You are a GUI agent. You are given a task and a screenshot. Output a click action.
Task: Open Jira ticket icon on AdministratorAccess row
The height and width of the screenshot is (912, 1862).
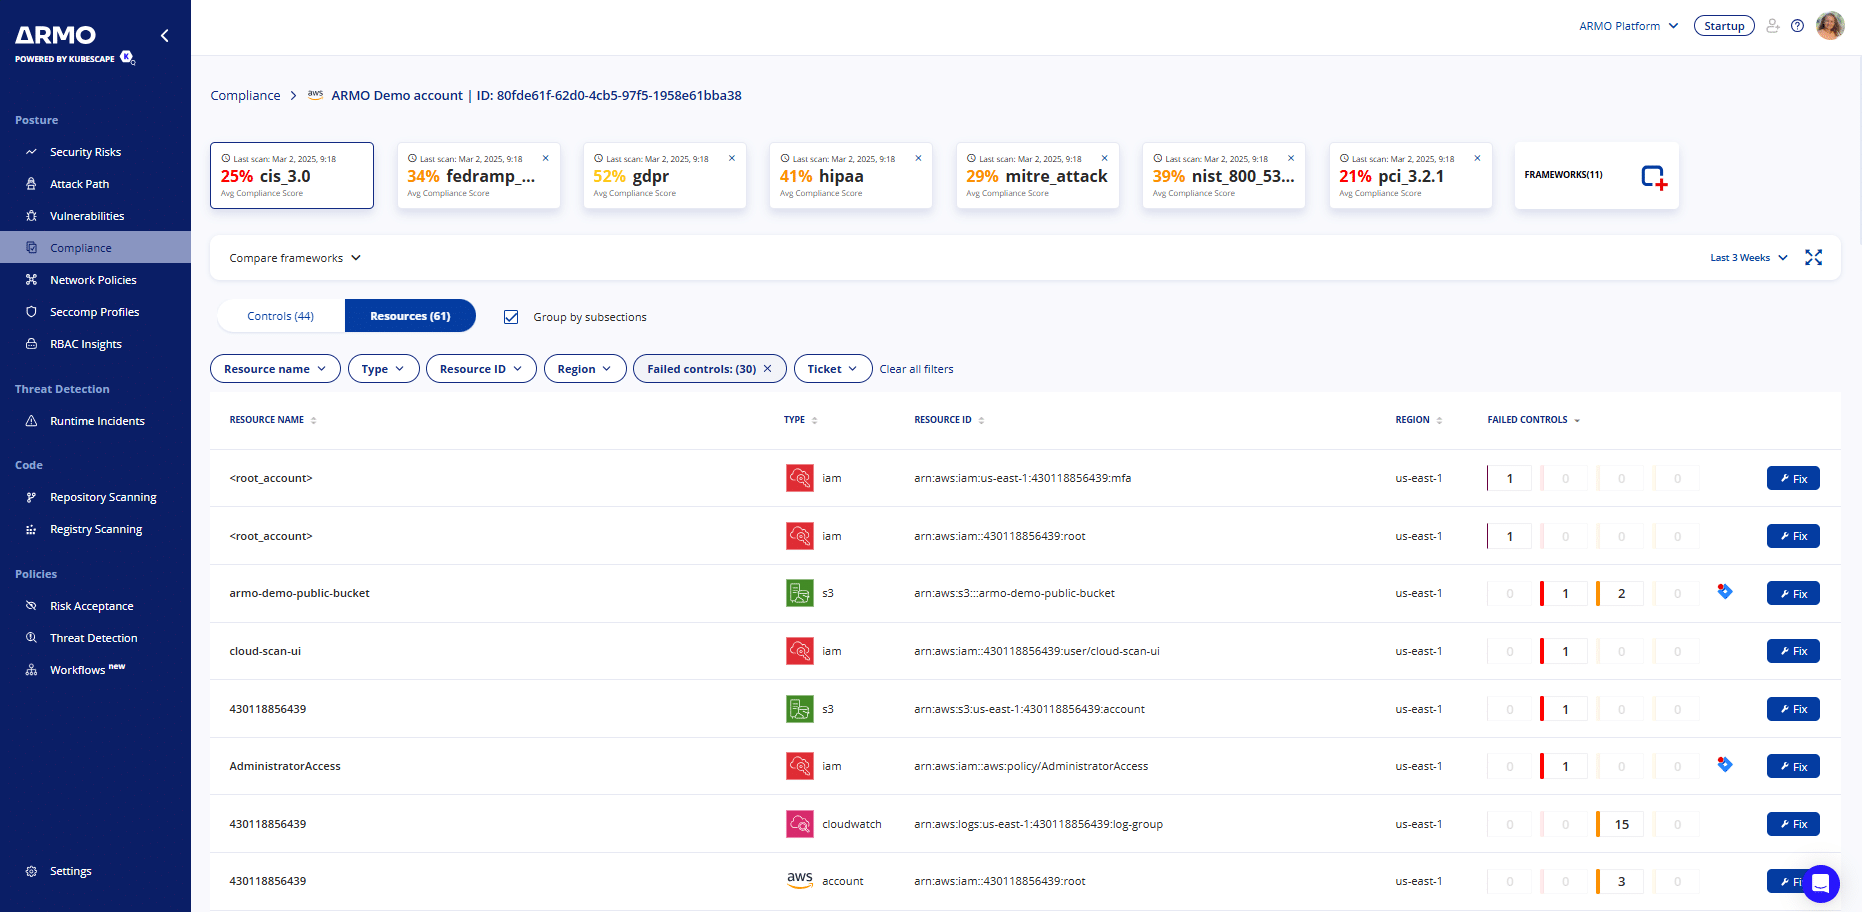tap(1724, 764)
